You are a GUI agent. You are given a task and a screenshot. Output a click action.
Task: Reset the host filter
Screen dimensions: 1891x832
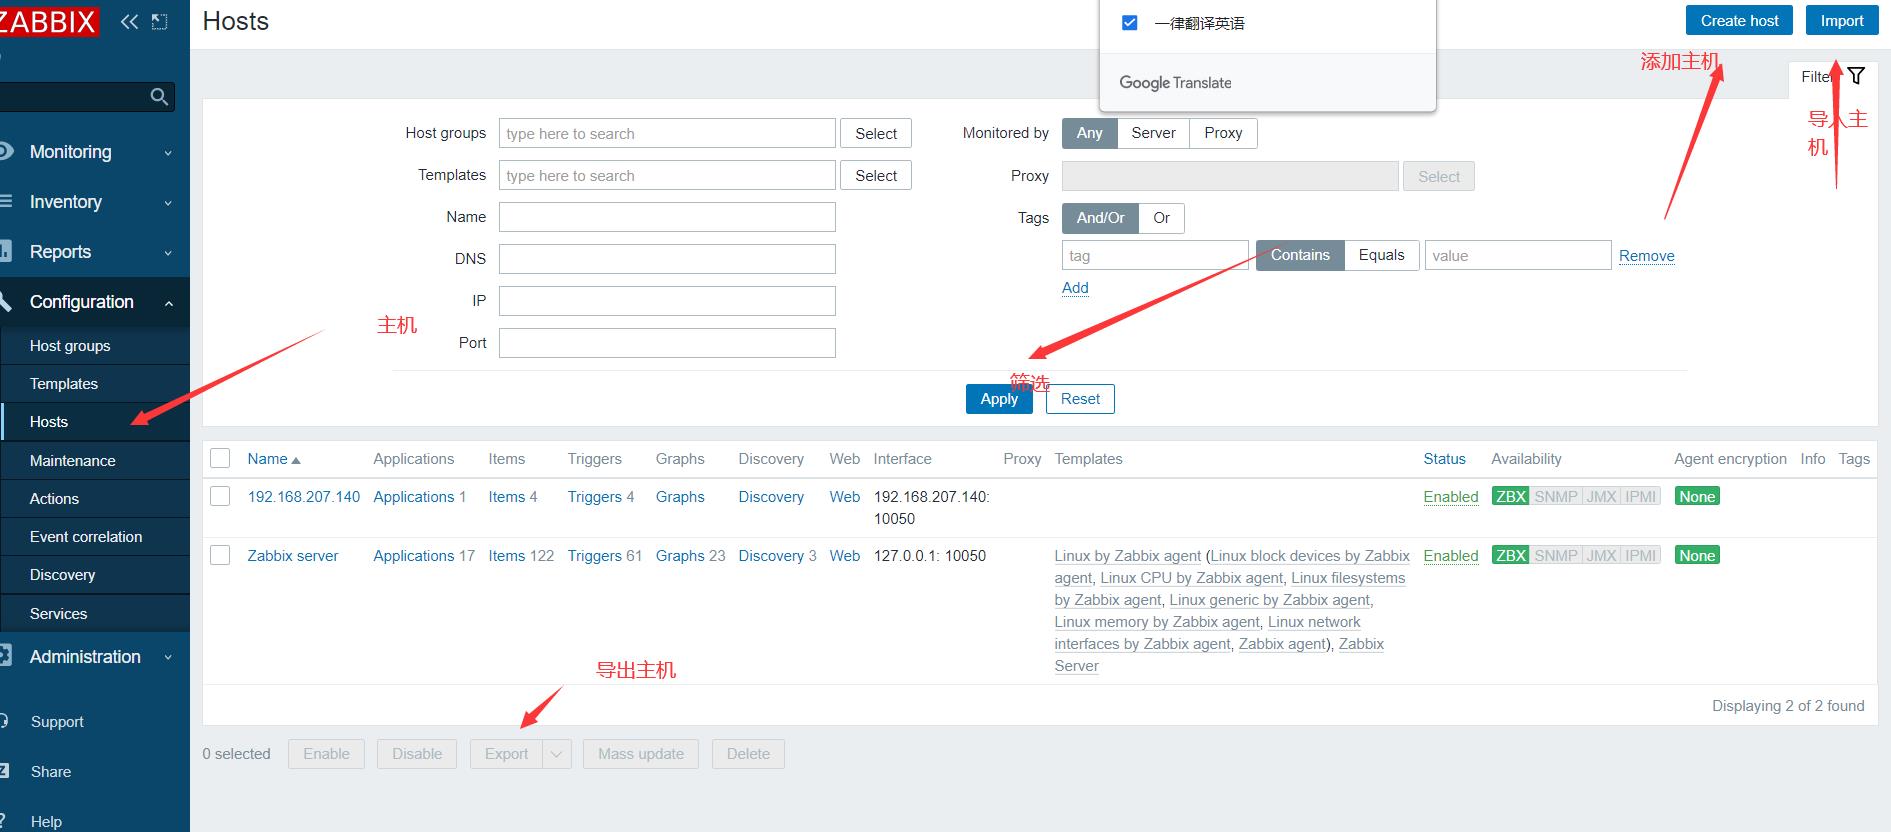click(x=1080, y=399)
